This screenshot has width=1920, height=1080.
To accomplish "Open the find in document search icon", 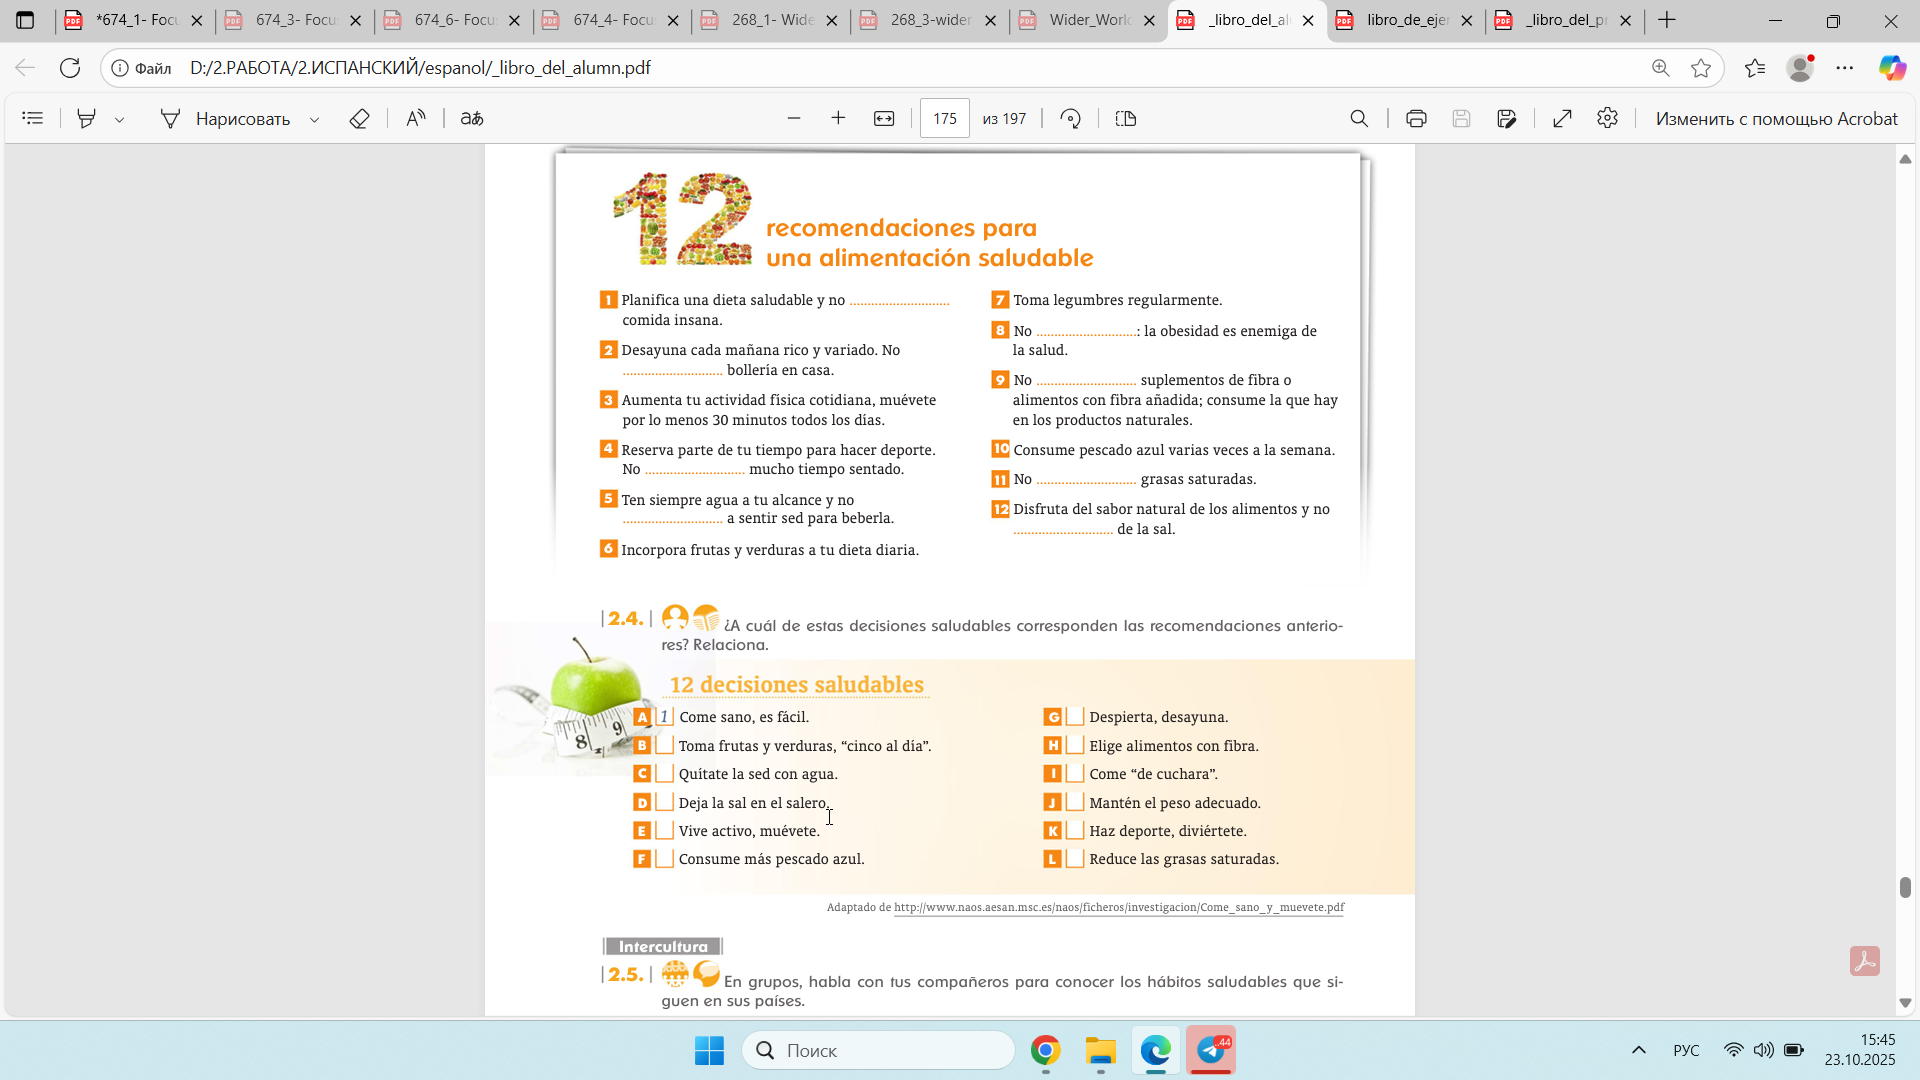I will [1359, 118].
